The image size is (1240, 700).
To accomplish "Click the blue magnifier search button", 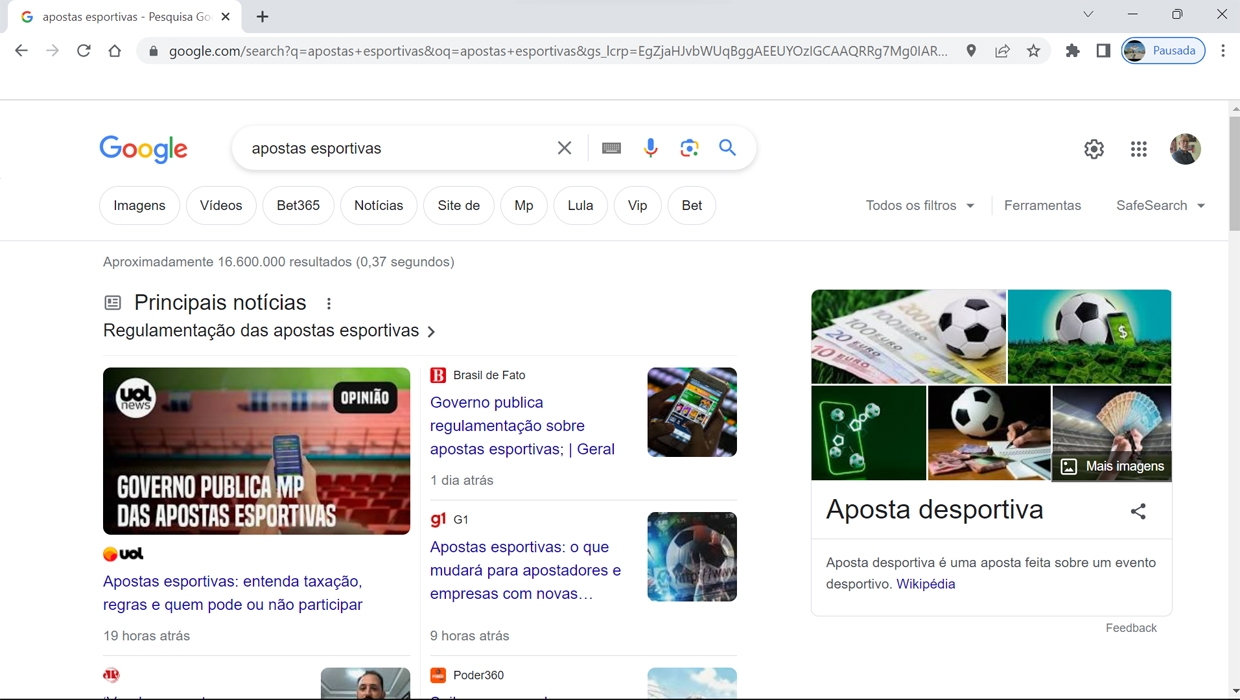I will [727, 148].
